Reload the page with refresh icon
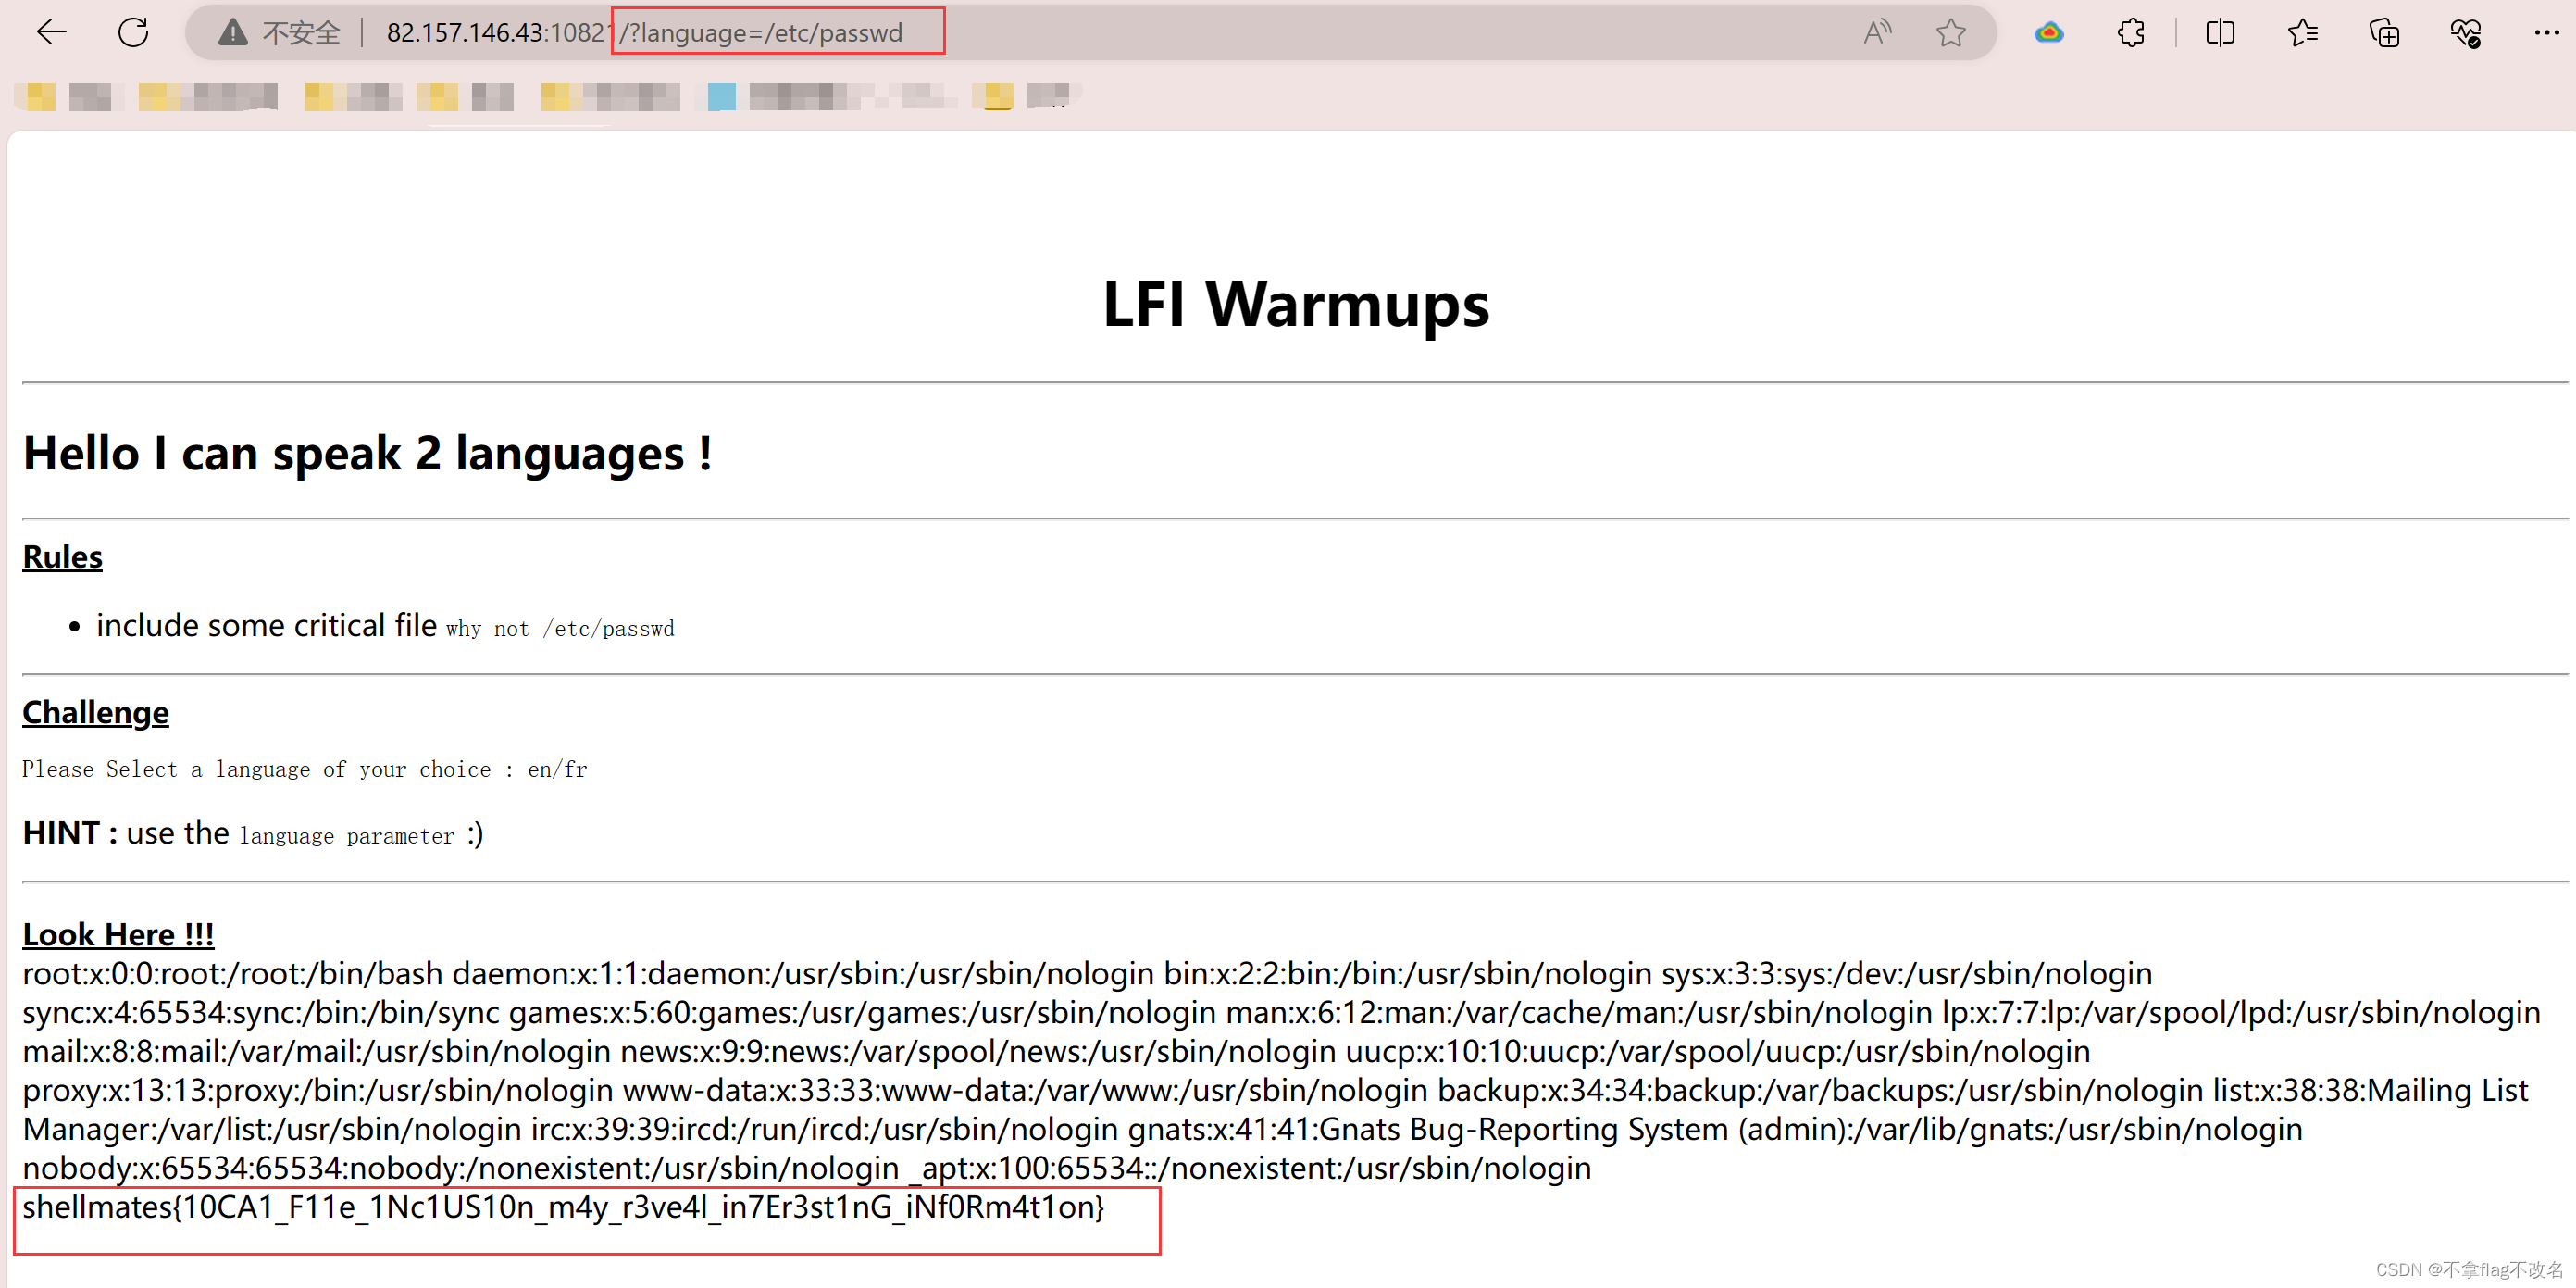The image size is (2576, 1288). (133, 32)
